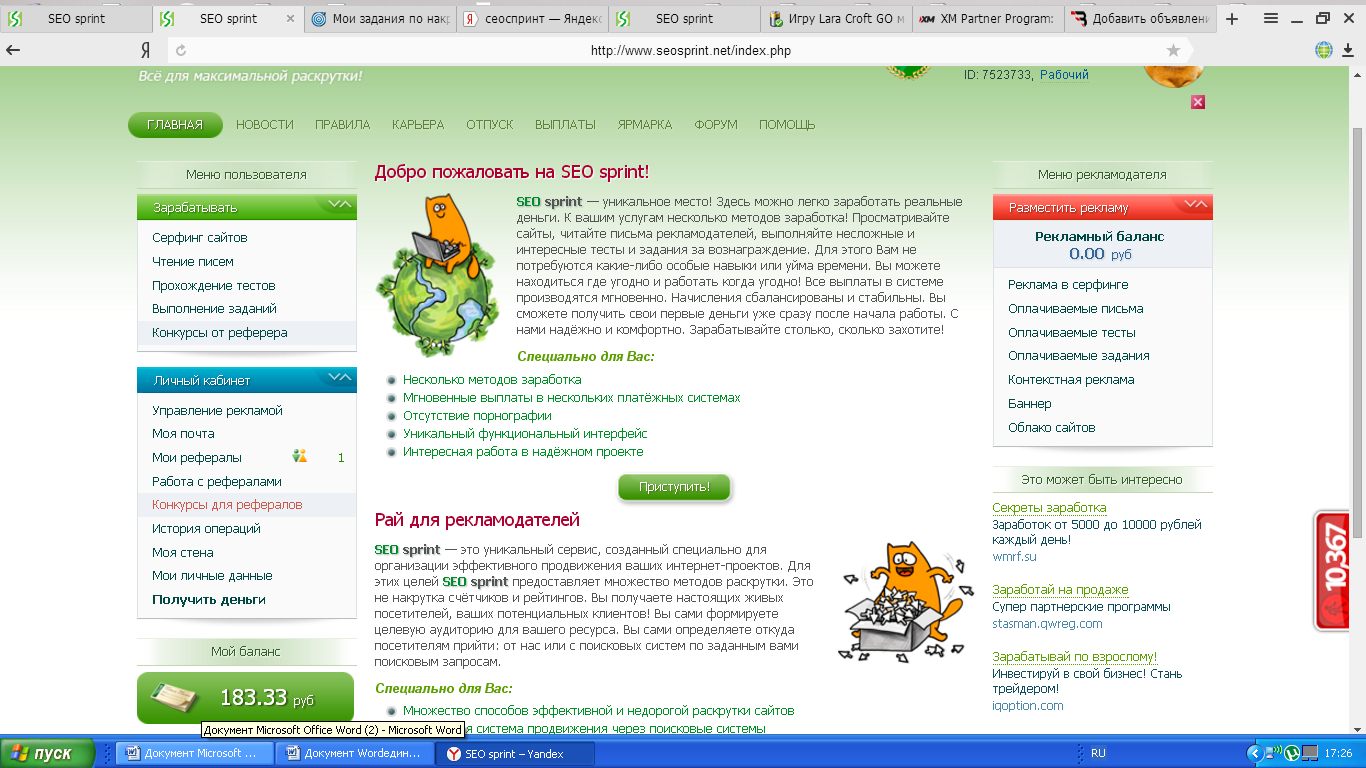Open the НОВОСТИ navigation item

(265, 125)
